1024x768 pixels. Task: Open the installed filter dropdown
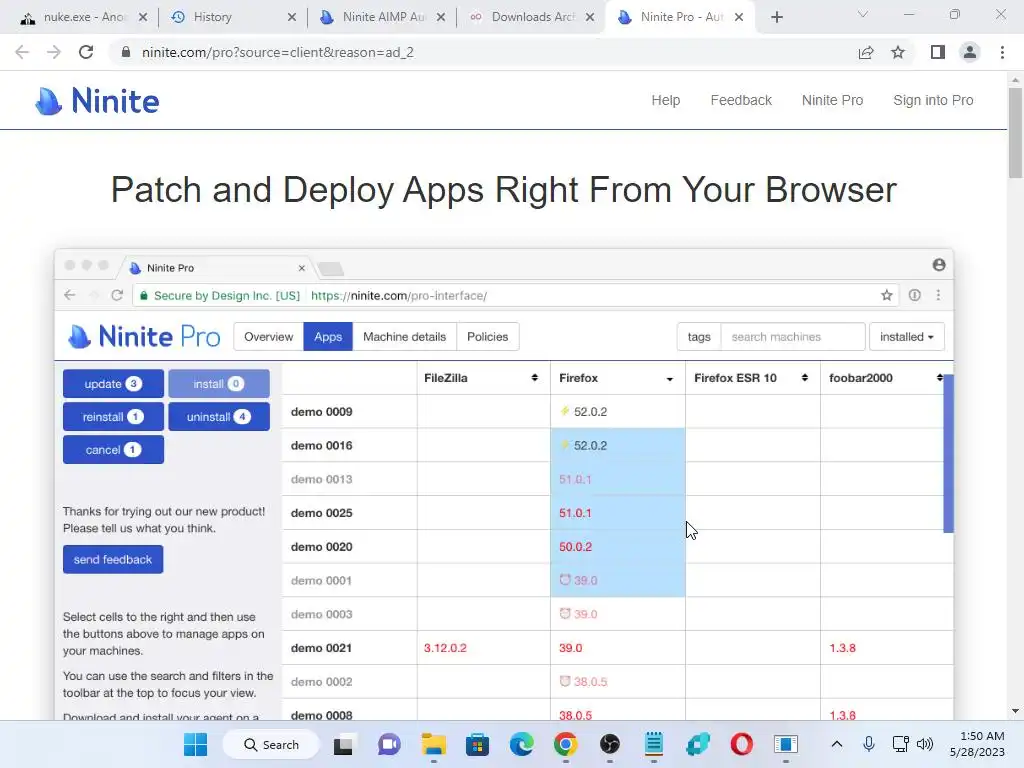906,337
